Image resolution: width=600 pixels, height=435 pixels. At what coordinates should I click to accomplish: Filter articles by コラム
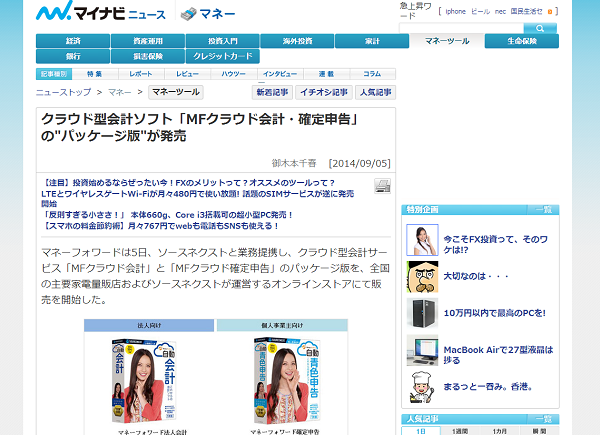372,74
